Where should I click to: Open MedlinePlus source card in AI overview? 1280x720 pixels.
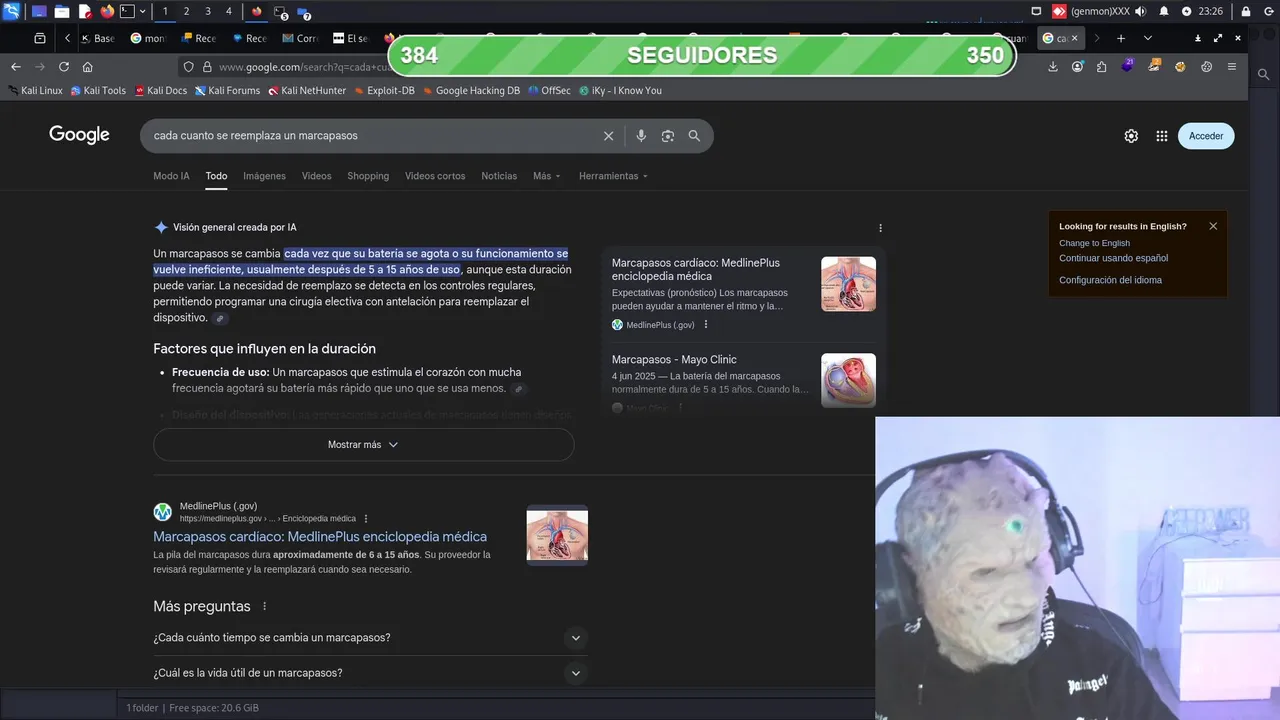(743, 292)
